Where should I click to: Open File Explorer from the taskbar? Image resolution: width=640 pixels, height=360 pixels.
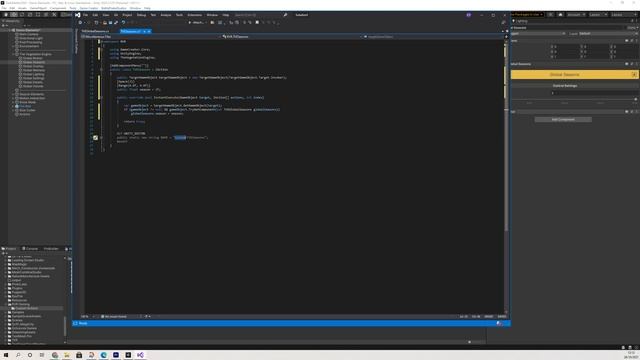(67, 355)
